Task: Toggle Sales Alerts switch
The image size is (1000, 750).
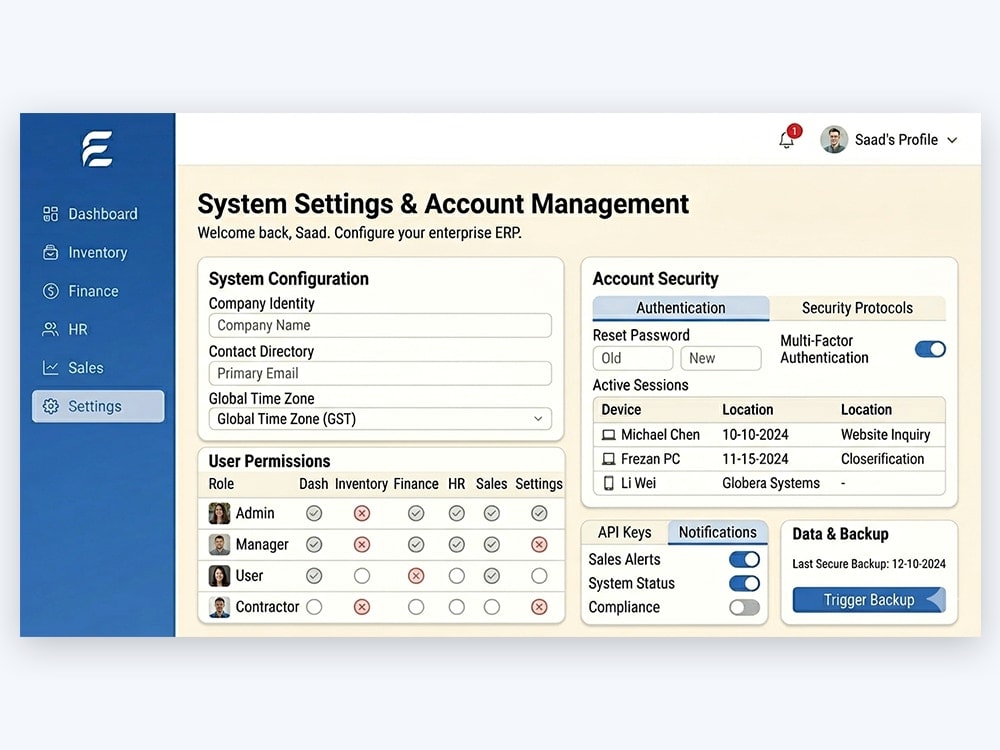Action: [x=744, y=560]
